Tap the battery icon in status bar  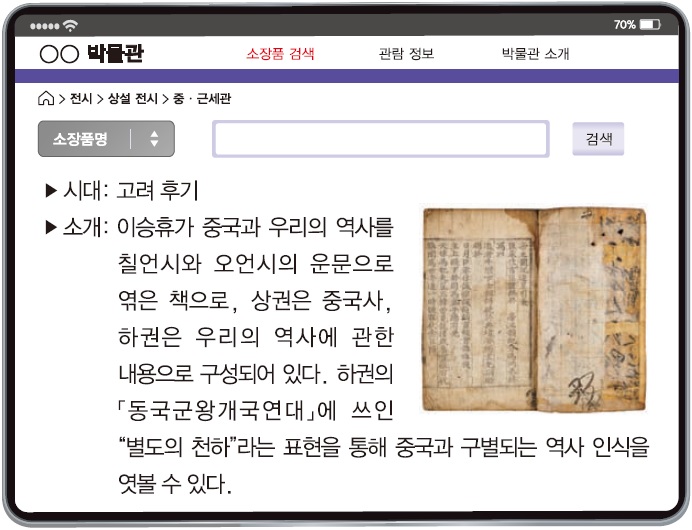(x=650, y=24)
